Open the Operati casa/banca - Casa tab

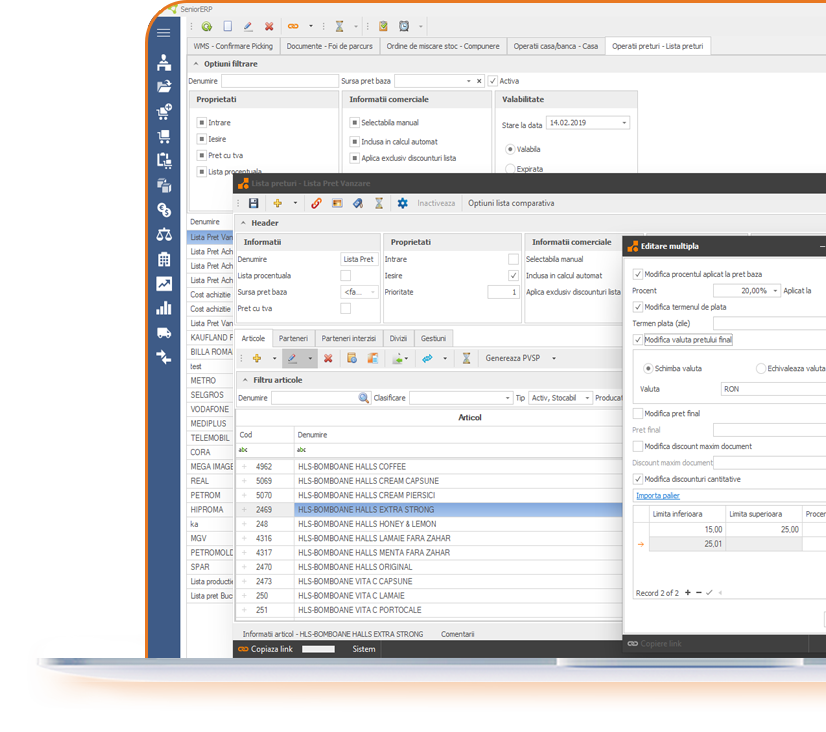[x=556, y=45]
